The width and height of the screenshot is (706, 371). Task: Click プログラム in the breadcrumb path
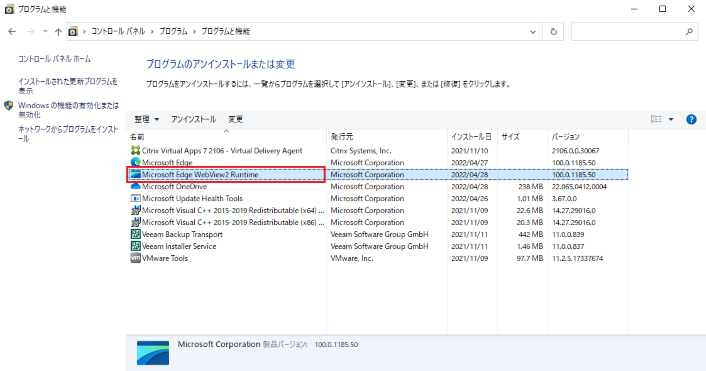click(173, 32)
